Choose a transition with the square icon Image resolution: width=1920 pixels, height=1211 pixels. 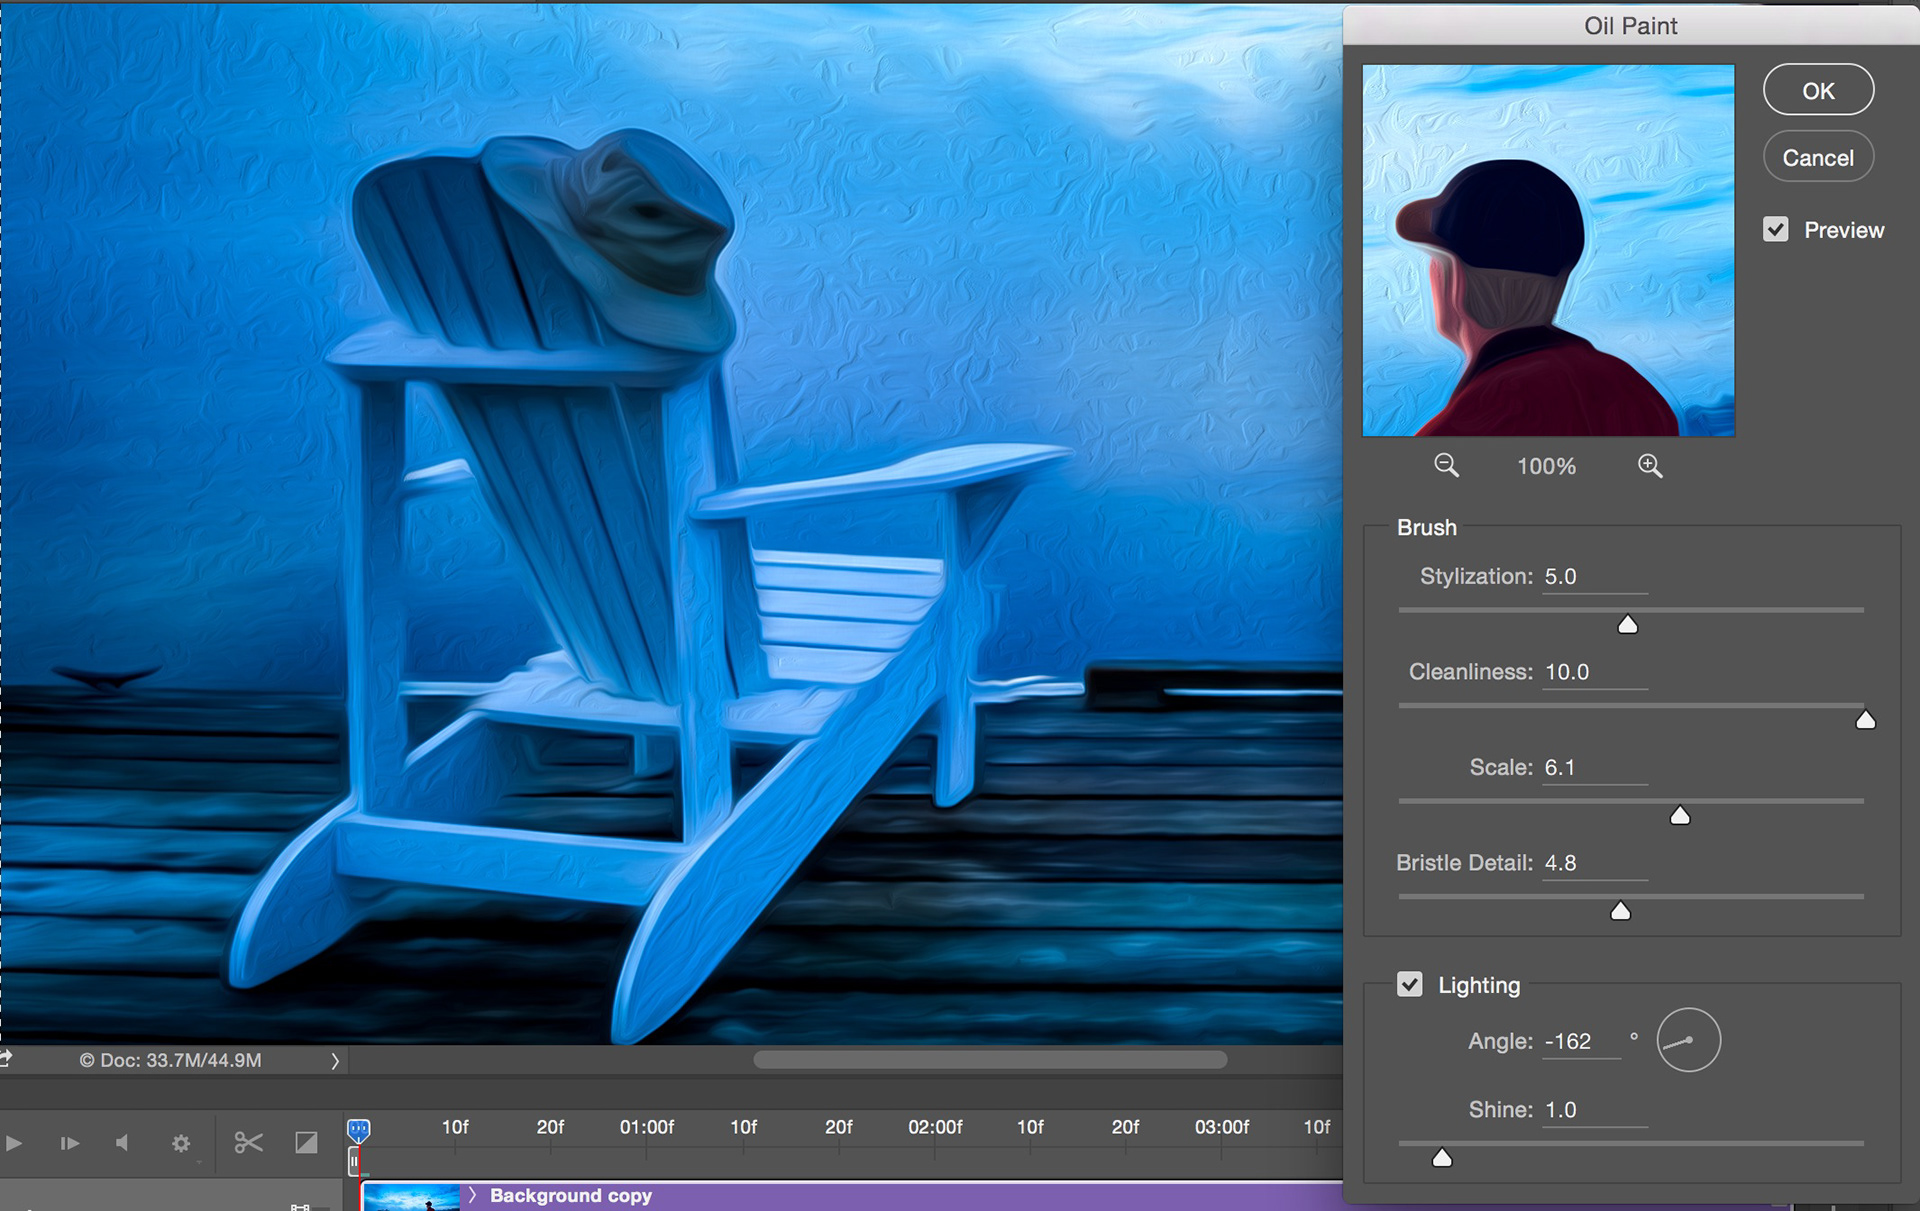point(306,1142)
